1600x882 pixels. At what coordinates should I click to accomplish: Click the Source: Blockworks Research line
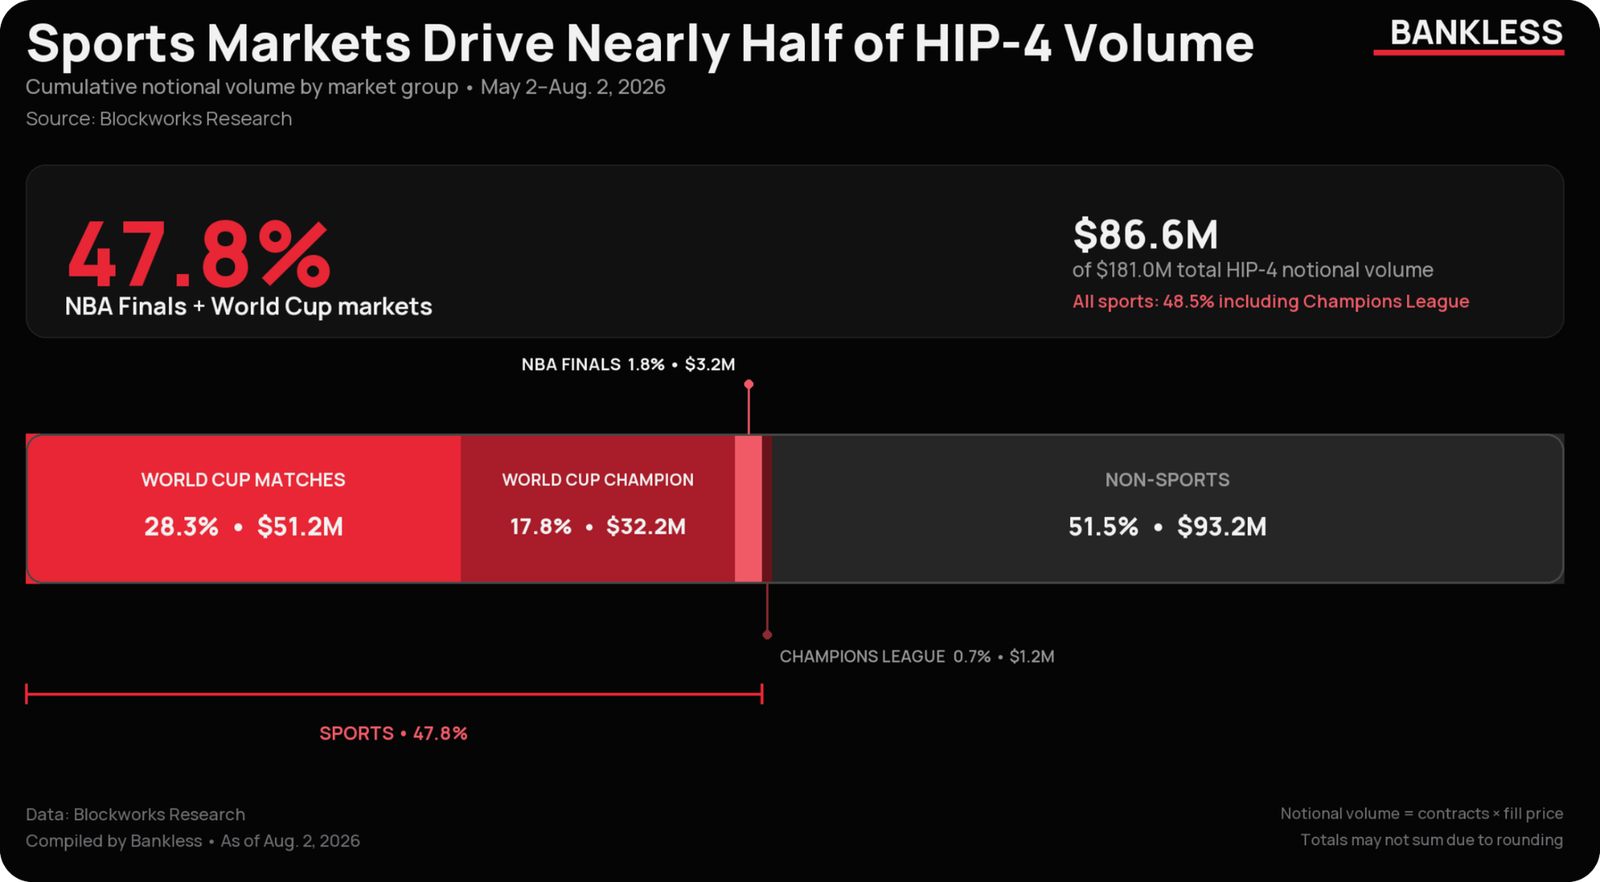click(159, 119)
